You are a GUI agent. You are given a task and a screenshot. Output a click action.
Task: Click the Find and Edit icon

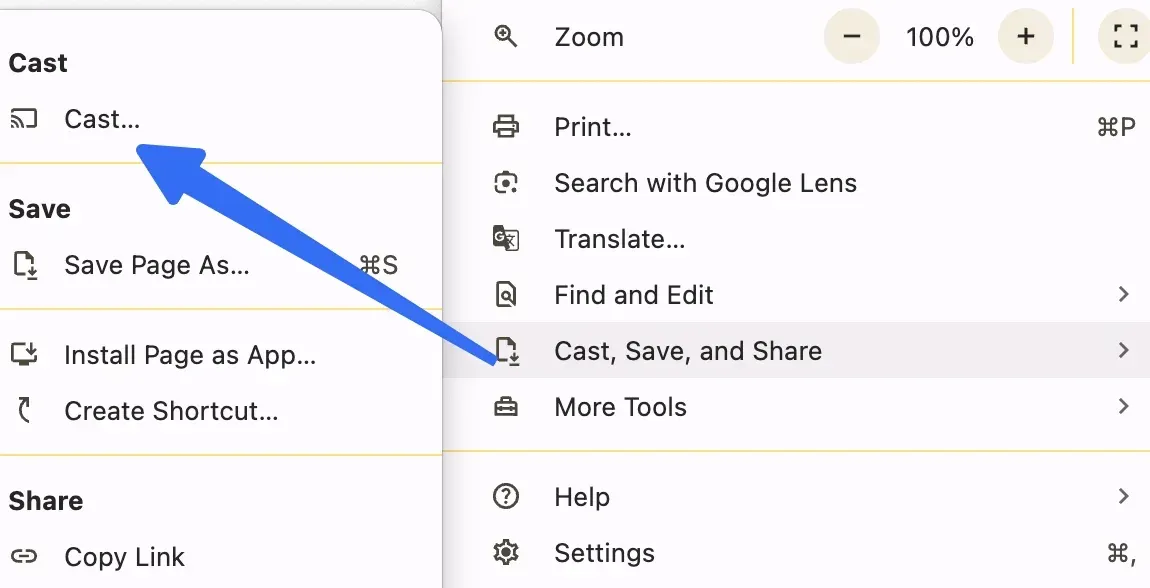[x=506, y=295]
